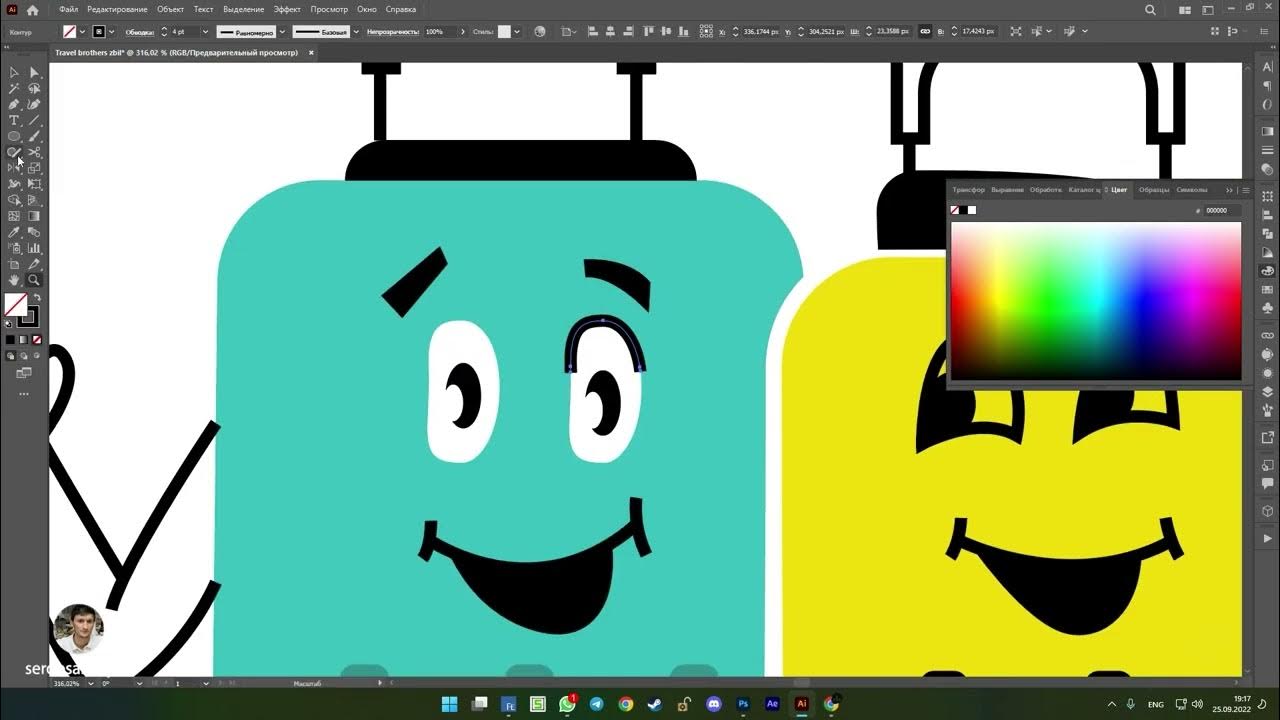1280x720 pixels.
Task: Select the Direct Selection tool
Action: pos(34,72)
